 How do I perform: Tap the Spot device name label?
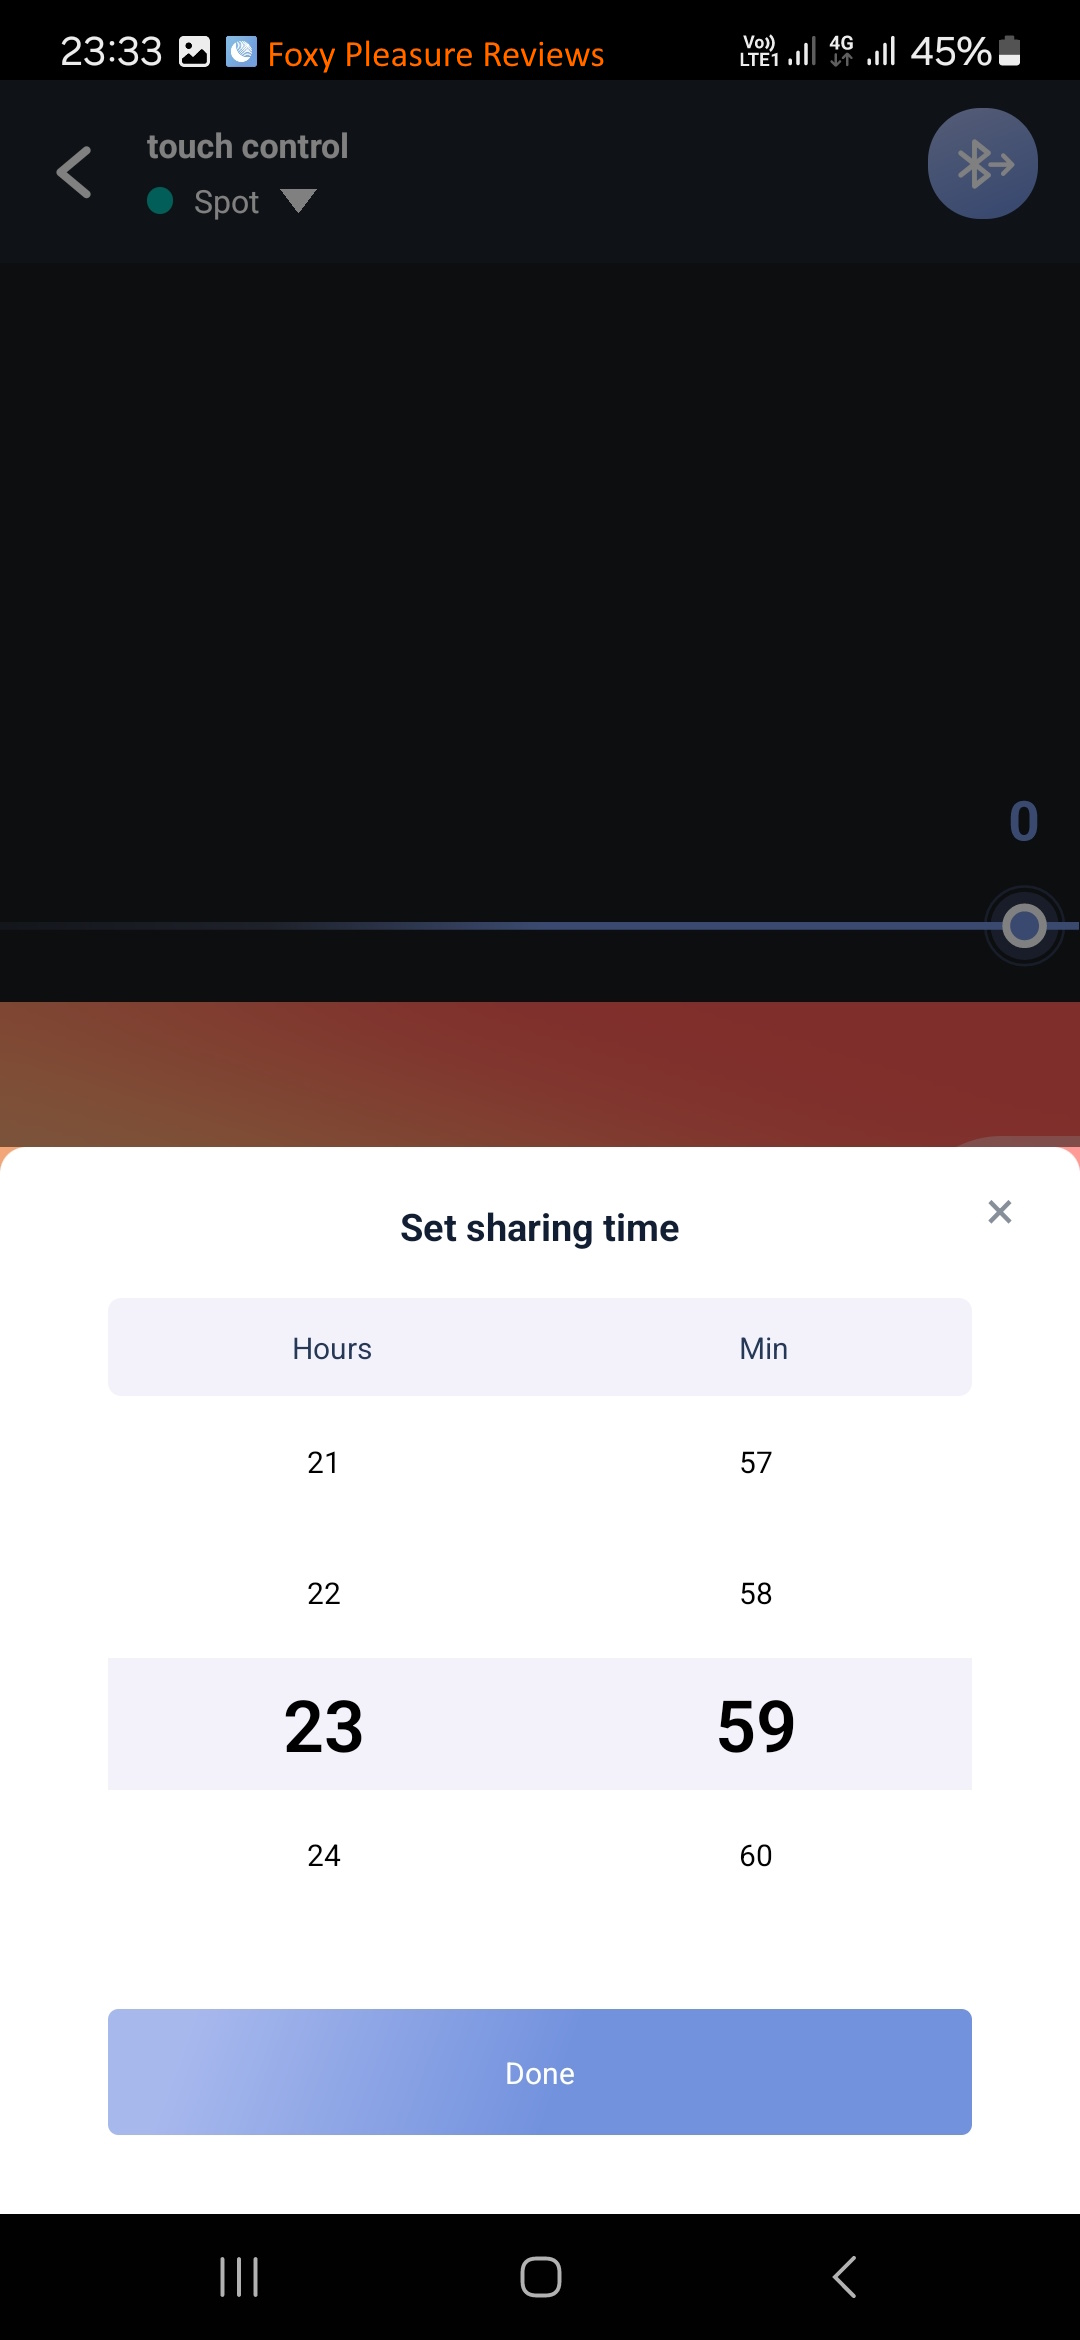tap(227, 202)
